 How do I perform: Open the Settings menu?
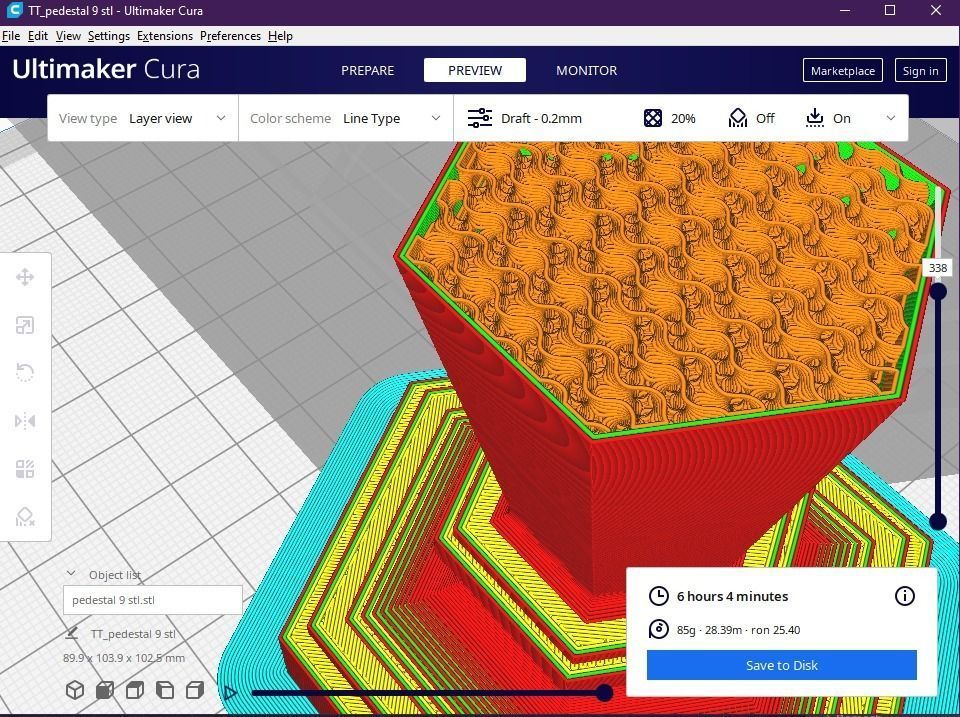(x=108, y=36)
